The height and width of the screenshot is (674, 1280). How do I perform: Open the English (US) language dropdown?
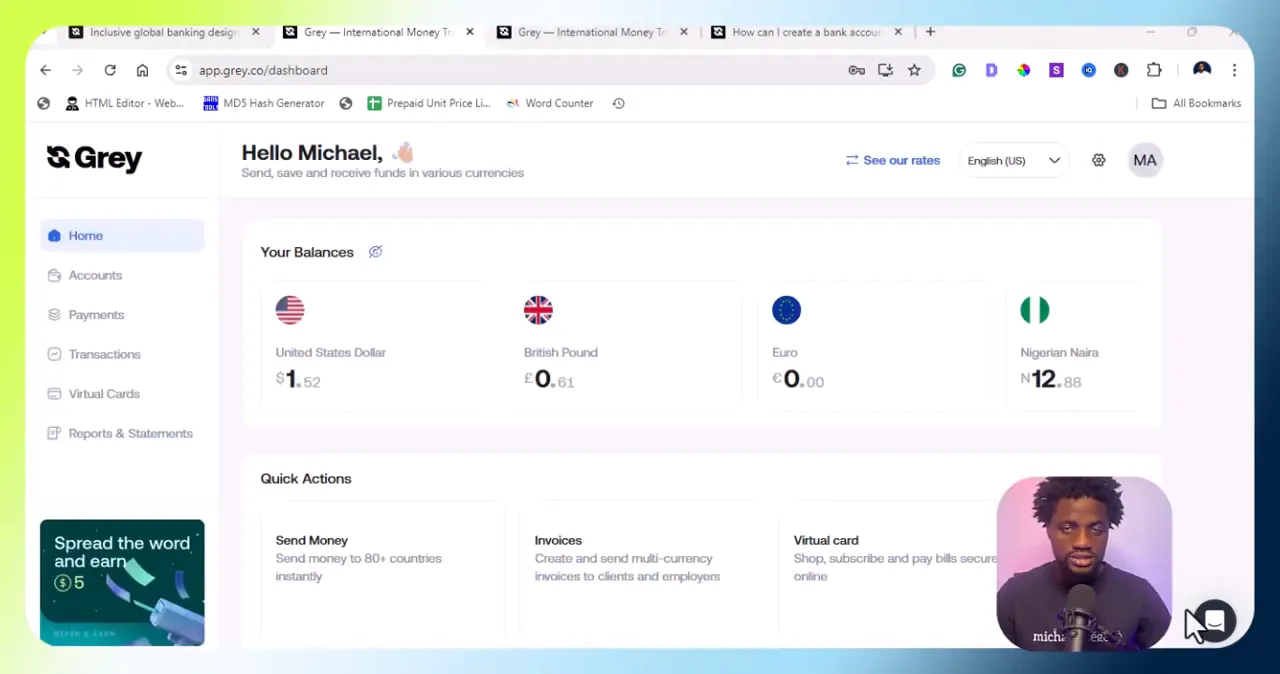pyautogui.click(x=1013, y=161)
